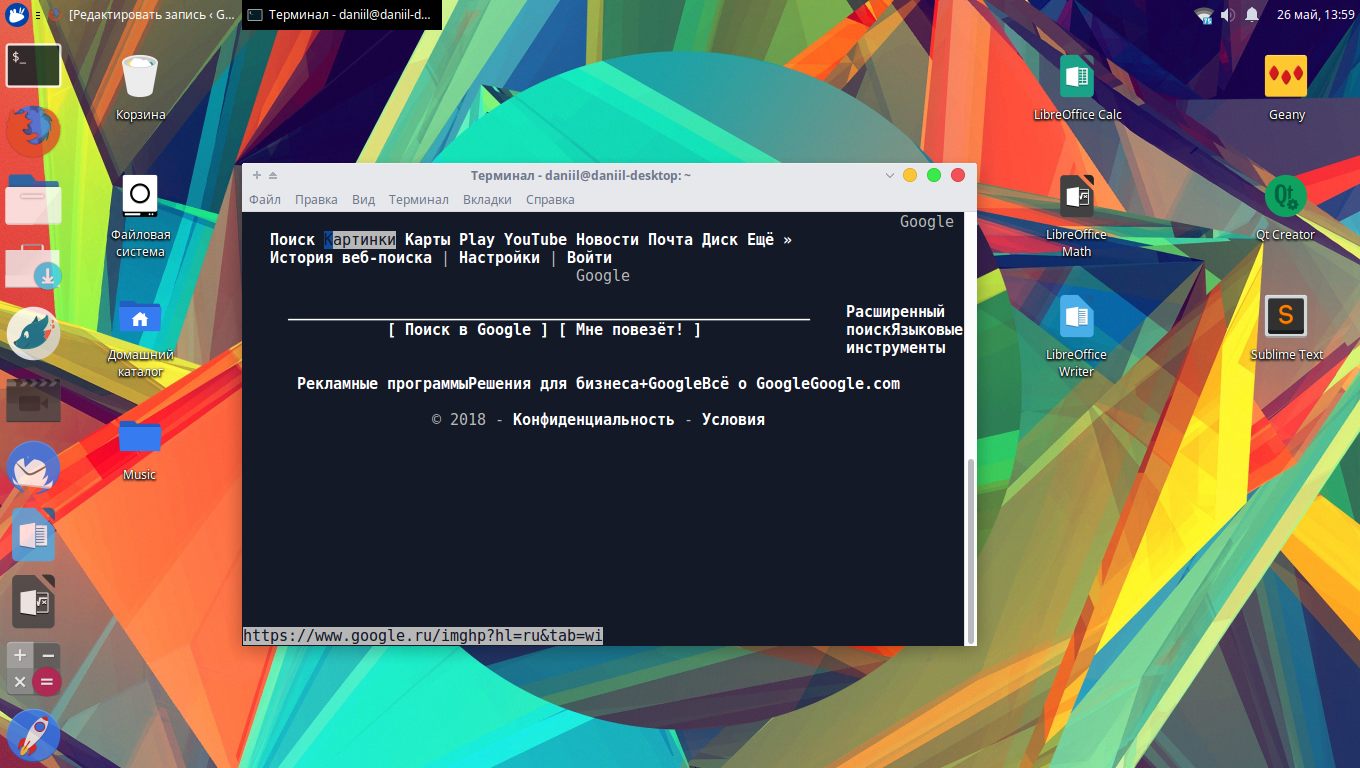Open the volume control in top panel
The width and height of the screenshot is (1360, 768).
point(1228,15)
